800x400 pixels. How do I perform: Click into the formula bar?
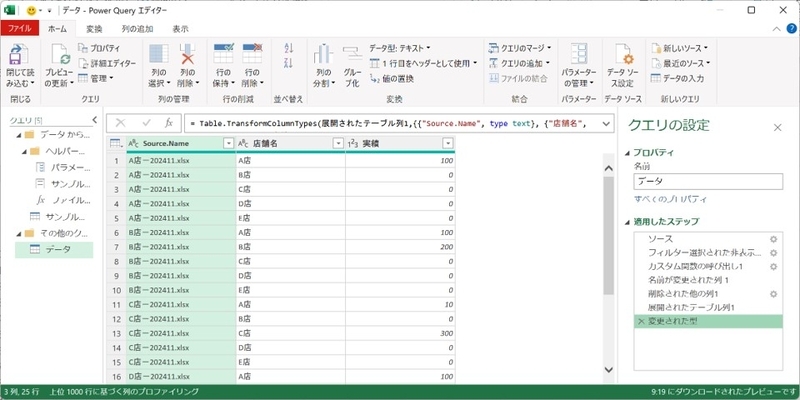(391, 123)
